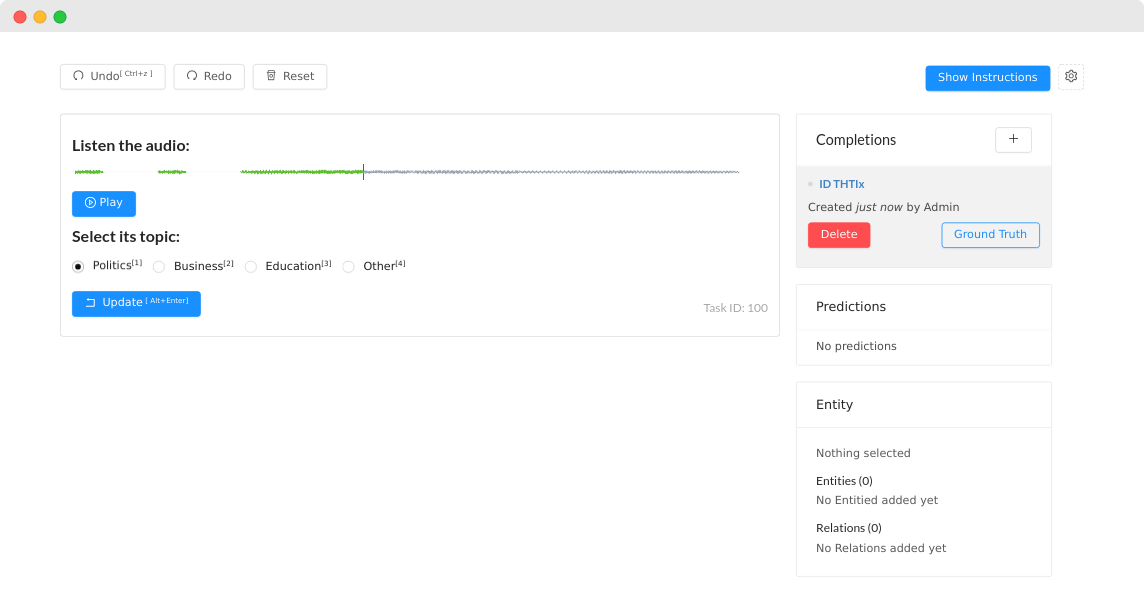Play the audio clip

(104, 203)
